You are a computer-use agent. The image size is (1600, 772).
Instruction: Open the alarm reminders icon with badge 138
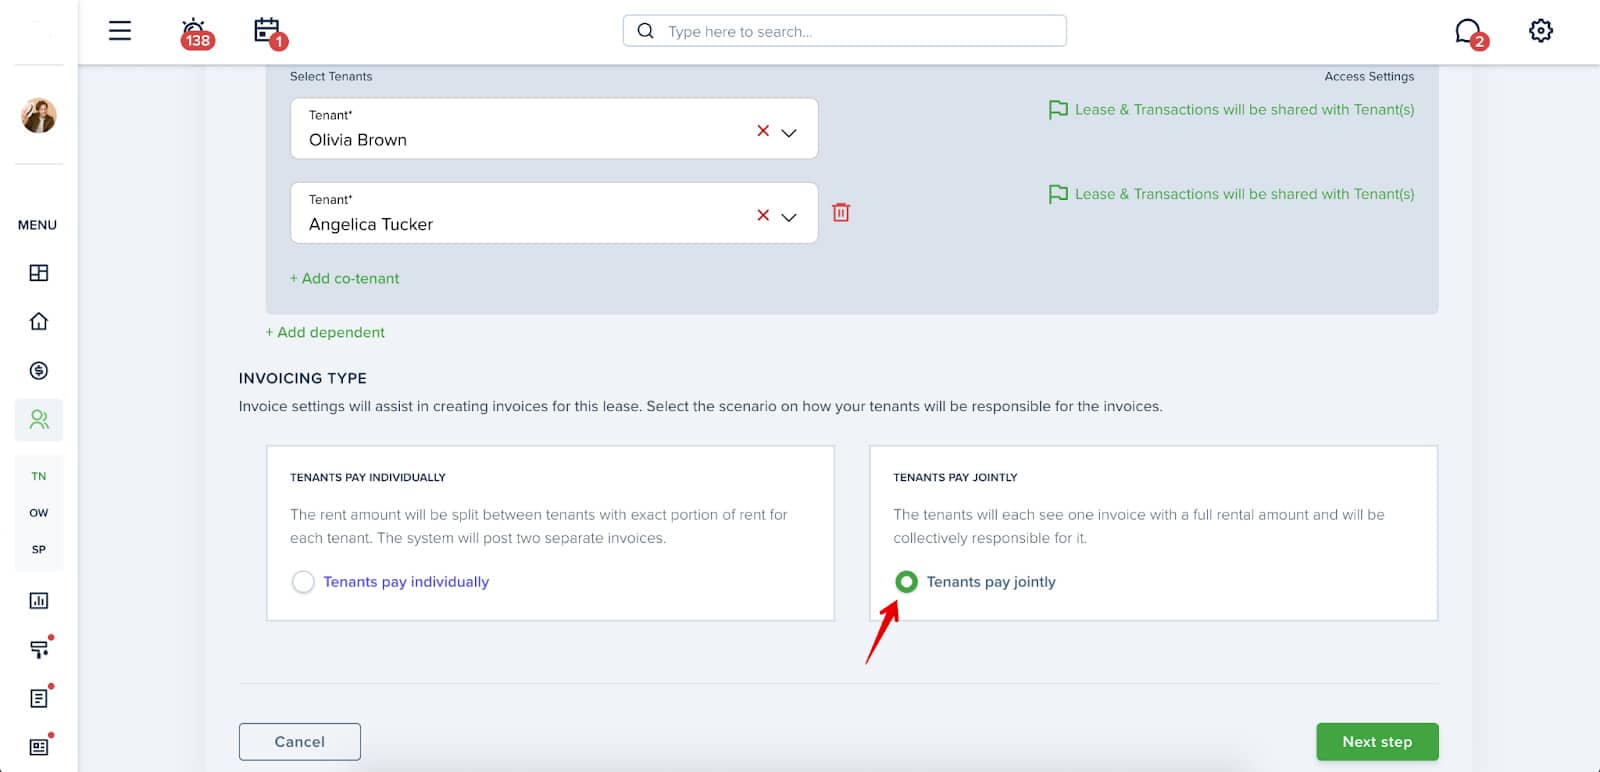[196, 33]
